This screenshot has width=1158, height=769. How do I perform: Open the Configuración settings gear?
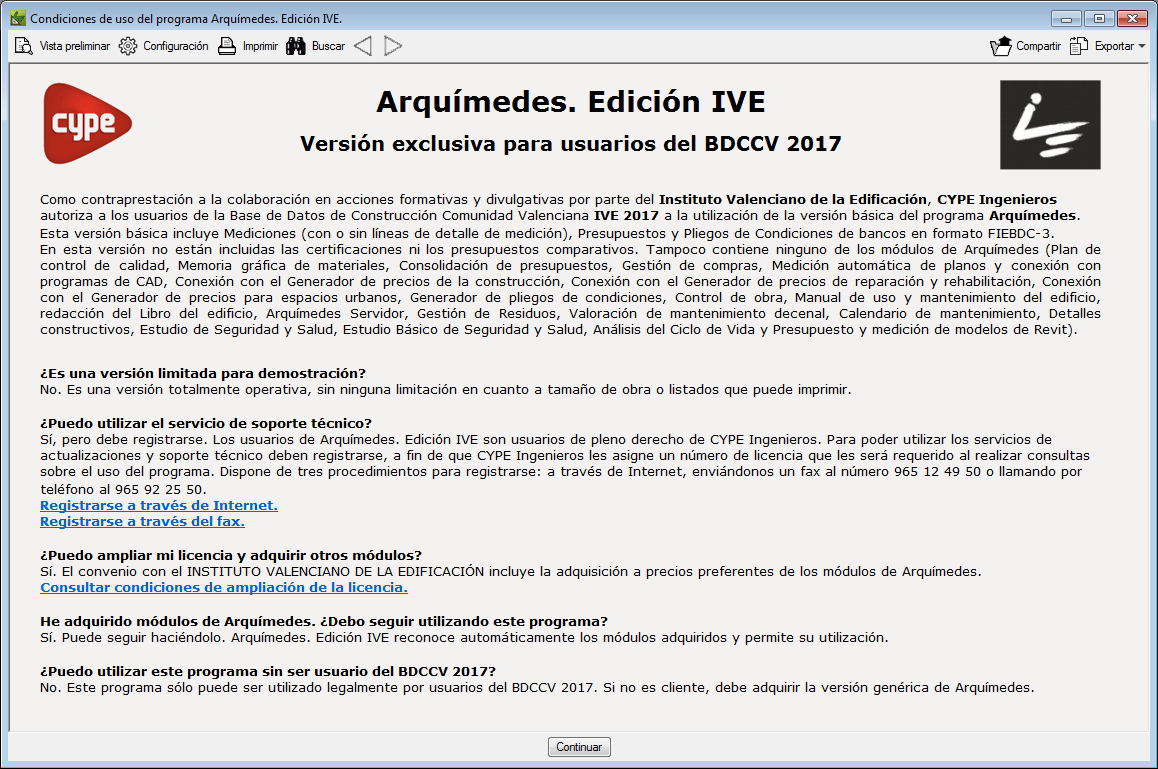tap(163, 46)
